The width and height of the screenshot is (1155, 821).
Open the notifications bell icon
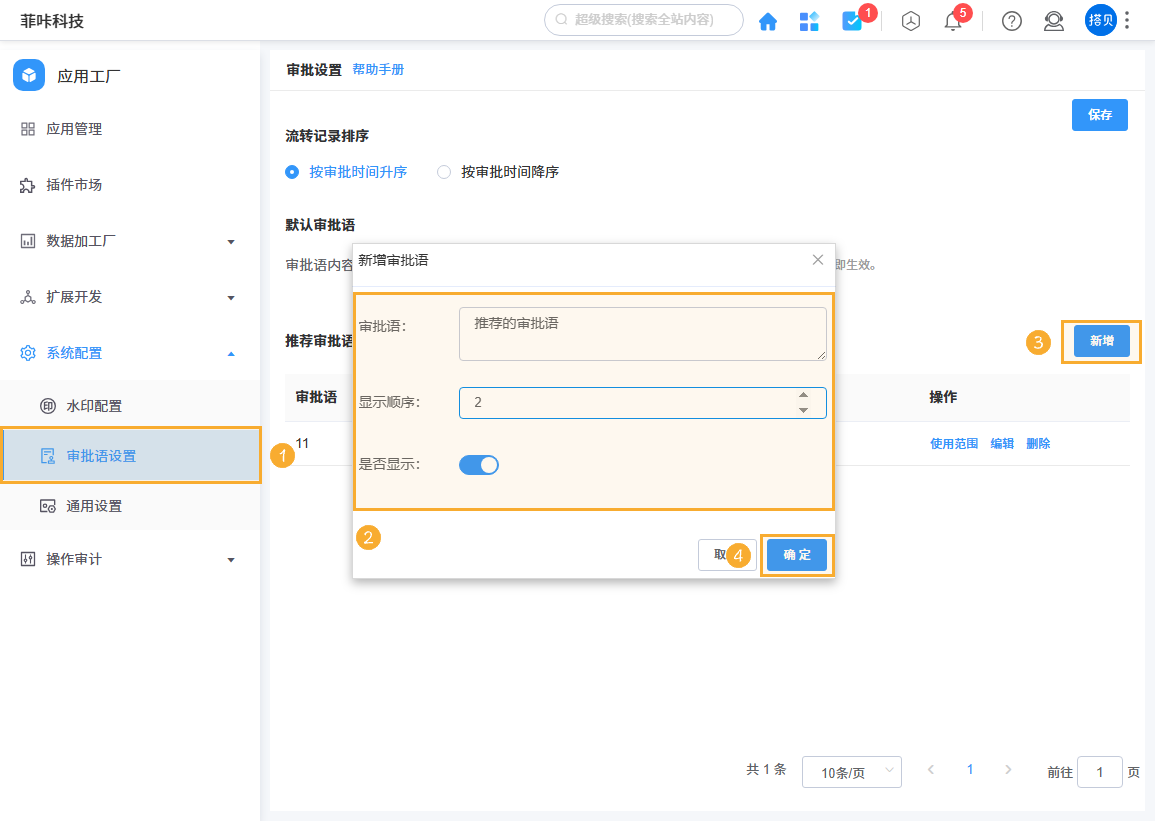coord(952,21)
